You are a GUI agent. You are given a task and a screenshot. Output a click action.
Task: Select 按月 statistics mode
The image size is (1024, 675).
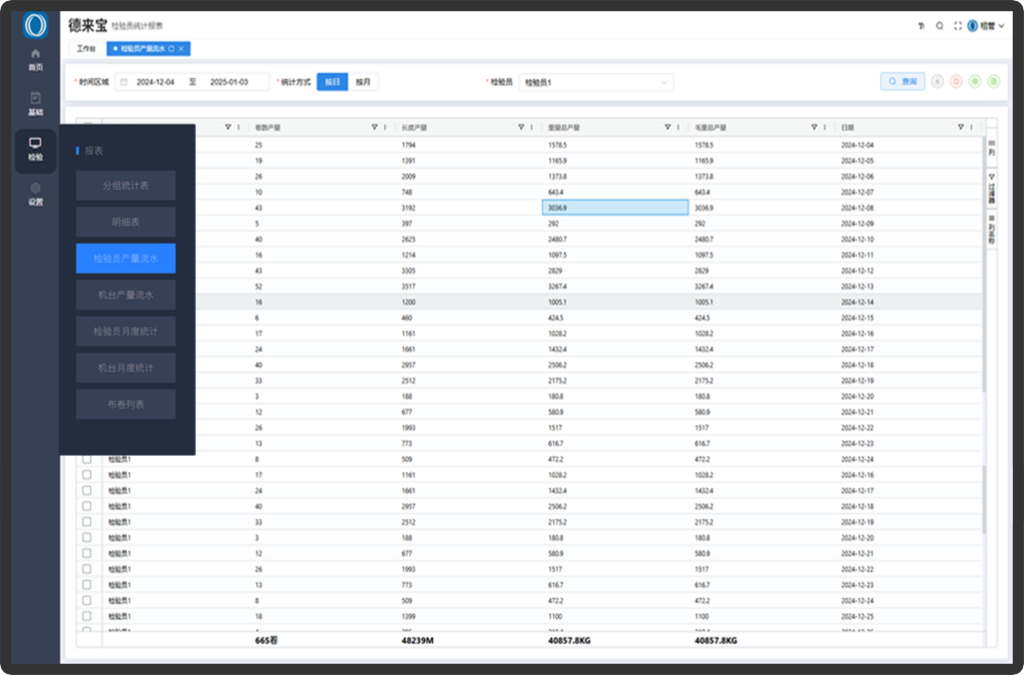coord(363,82)
